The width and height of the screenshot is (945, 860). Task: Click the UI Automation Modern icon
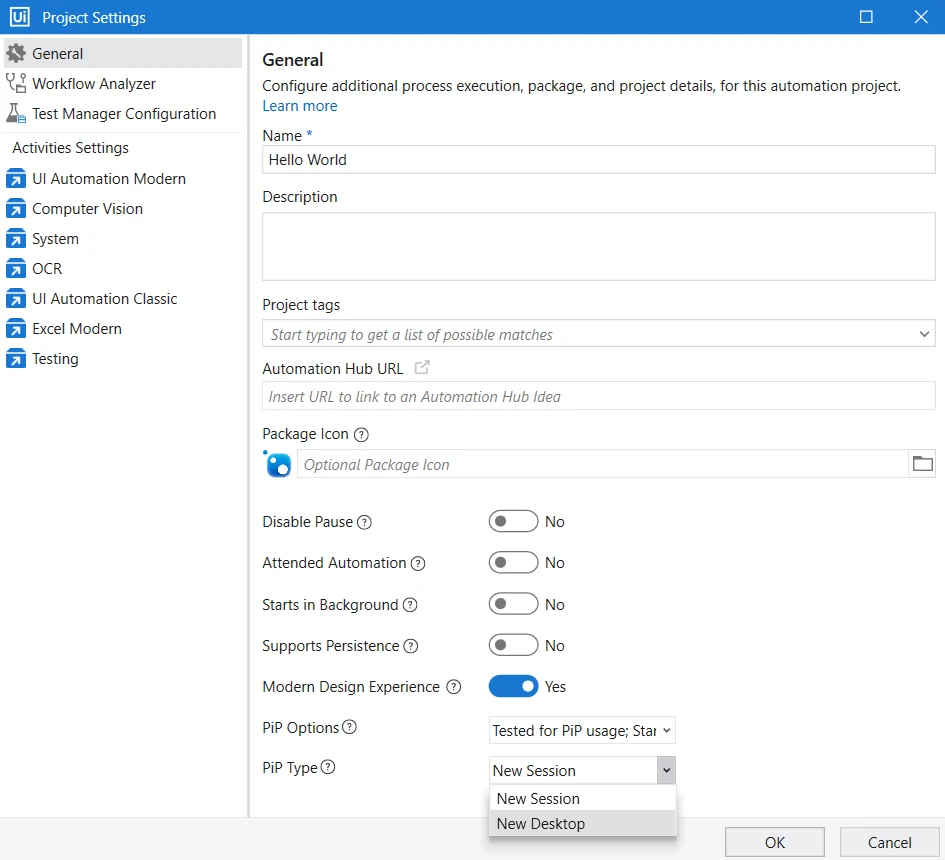coord(16,178)
